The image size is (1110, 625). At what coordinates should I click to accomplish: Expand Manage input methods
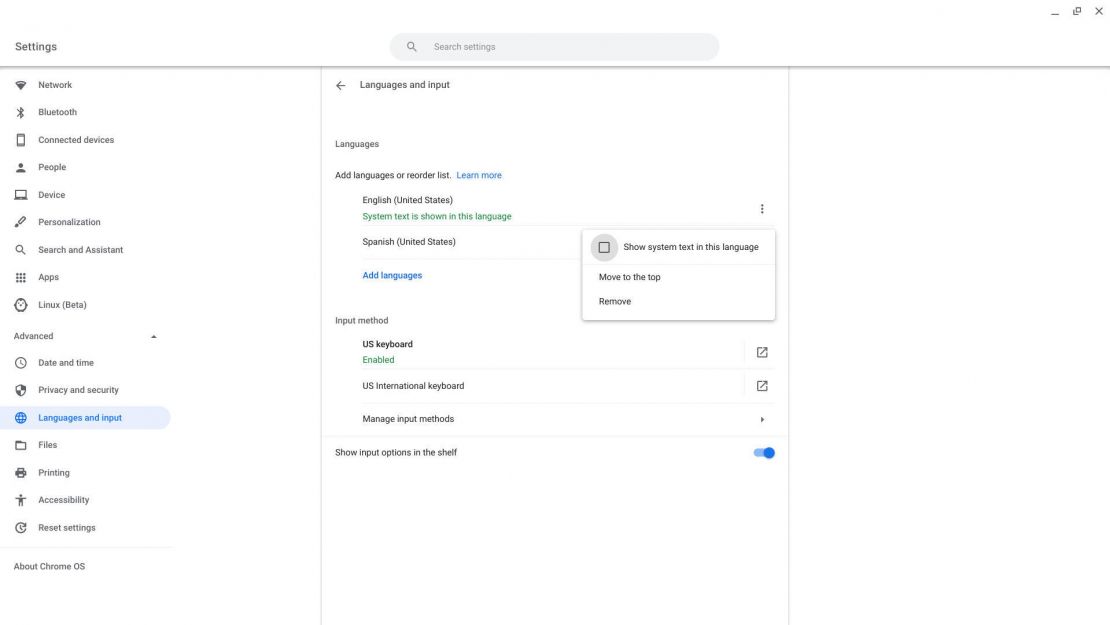coord(762,418)
